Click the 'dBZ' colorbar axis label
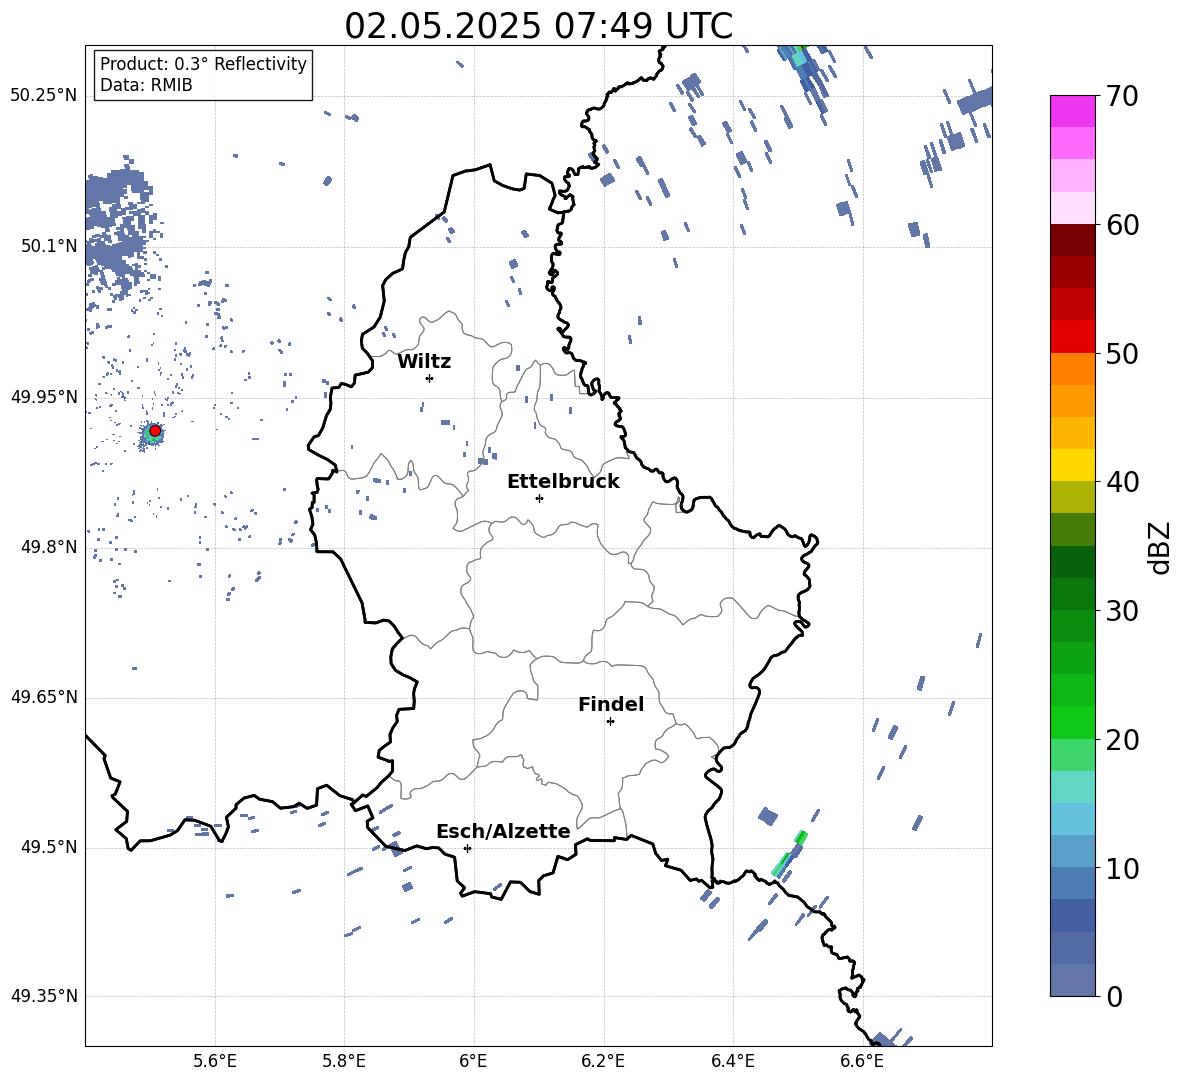This screenshot has width=1184, height=1081. point(1159,547)
